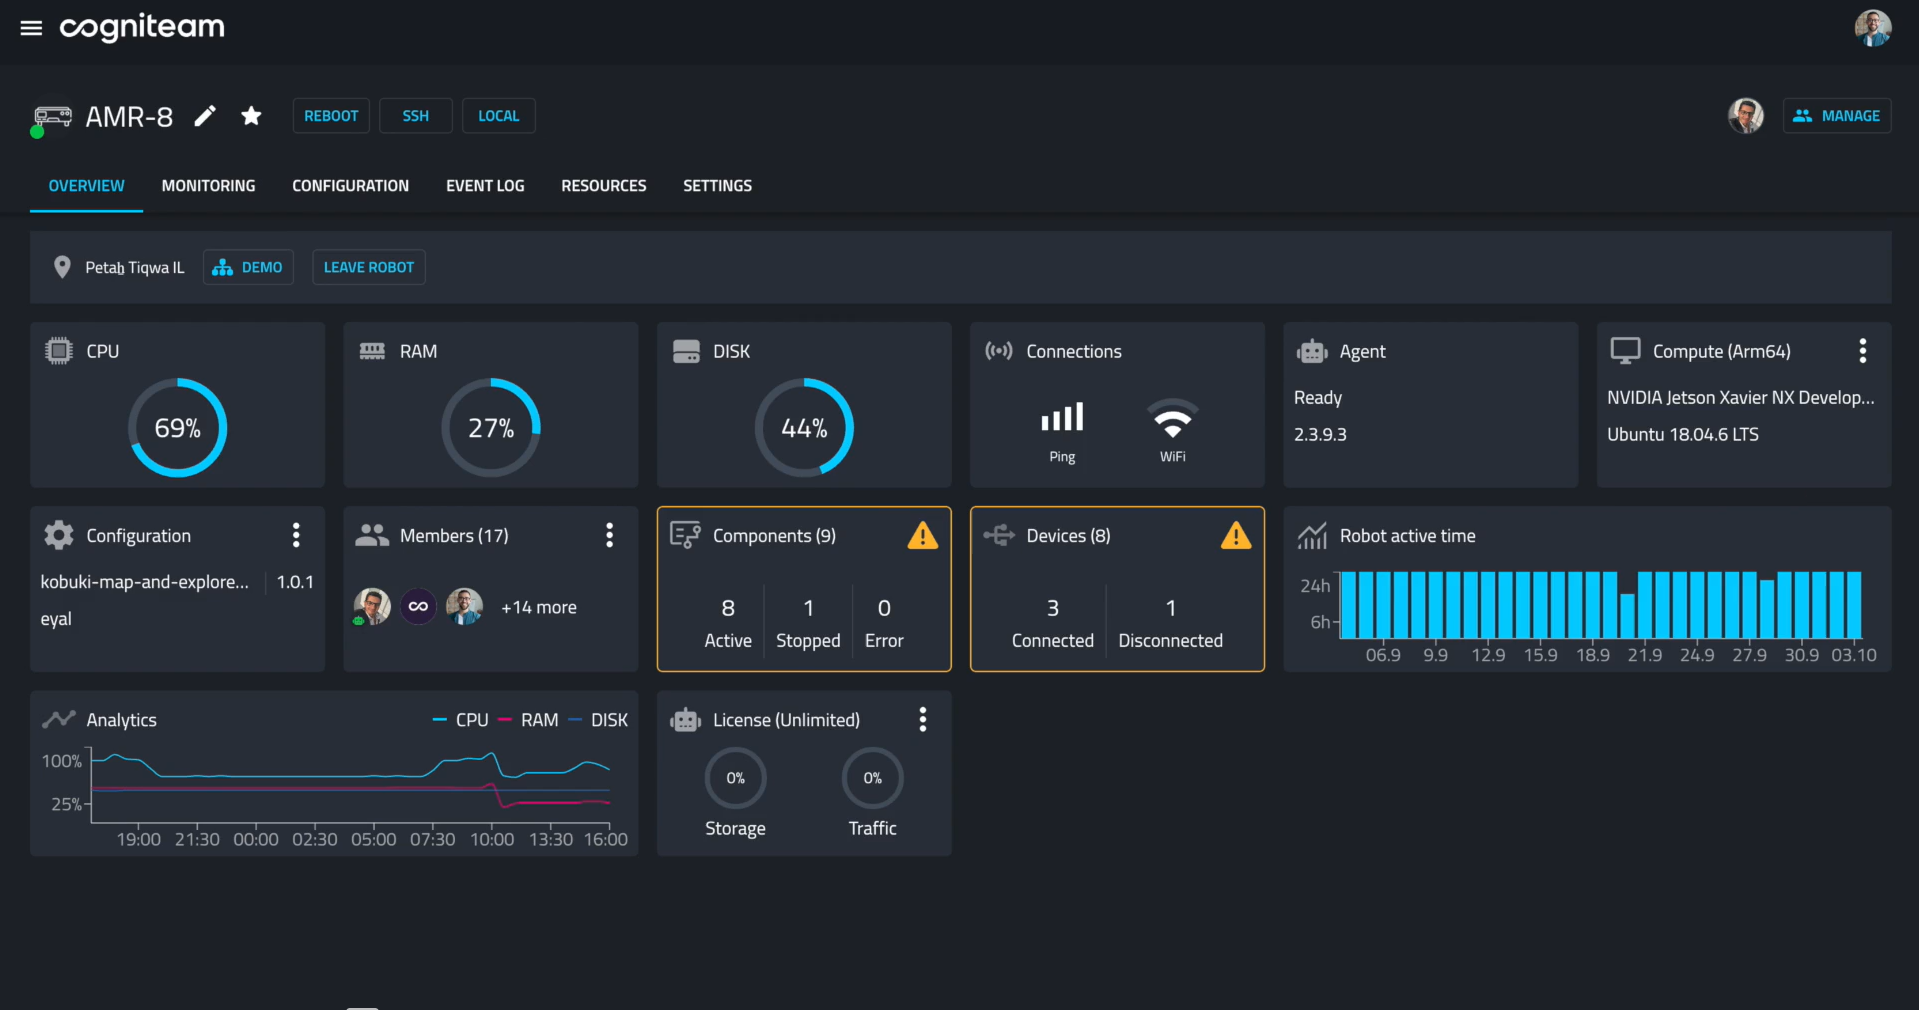
Task: Click the Members people icon
Action: click(x=372, y=535)
